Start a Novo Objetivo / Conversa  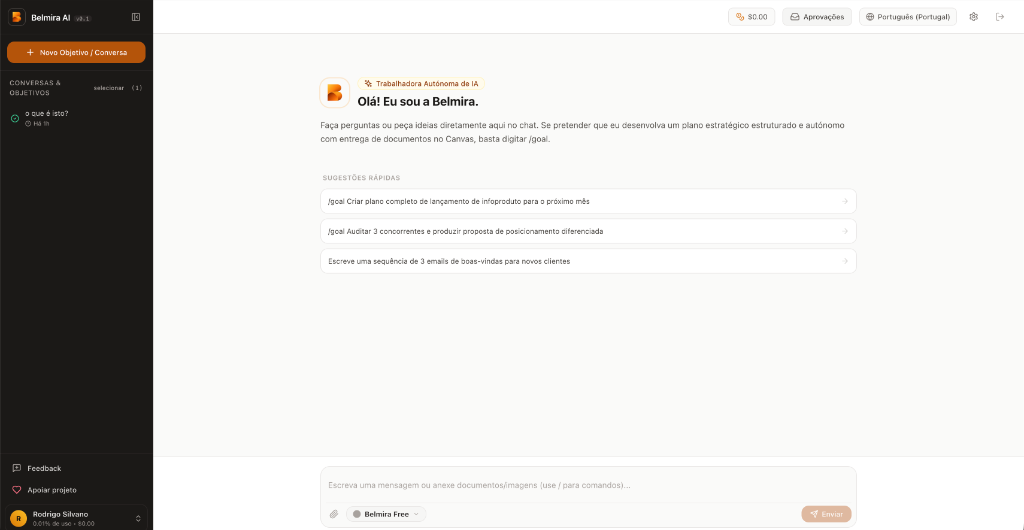(x=76, y=52)
